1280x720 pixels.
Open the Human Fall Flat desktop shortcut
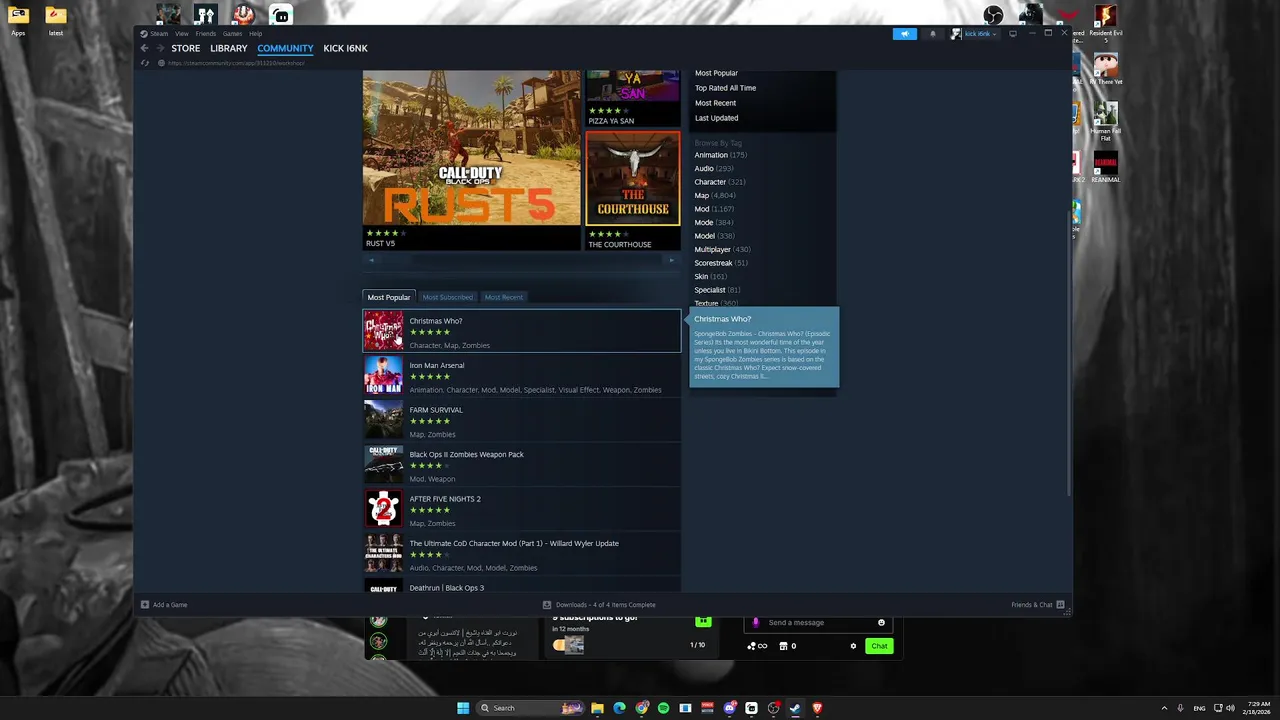[x=1105, y=121]
